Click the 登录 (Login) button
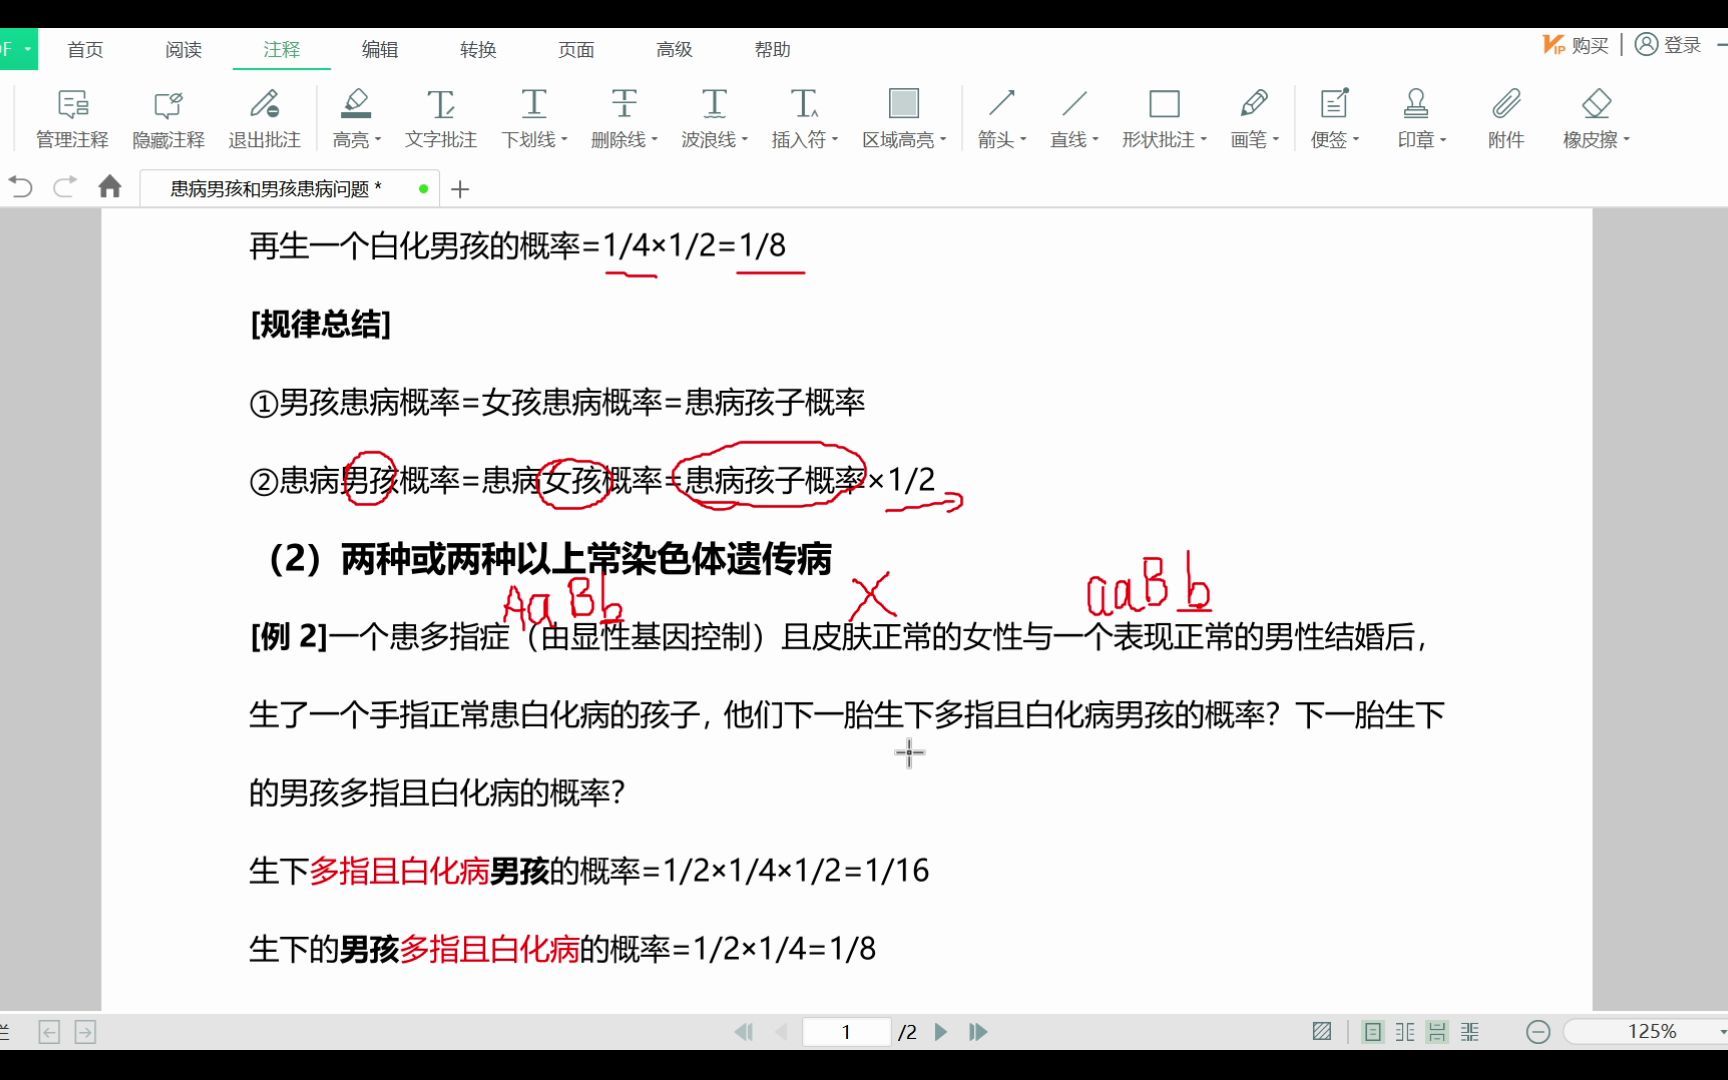The height and width of the screenshot is (1080, 1728). coord(1668,45)
